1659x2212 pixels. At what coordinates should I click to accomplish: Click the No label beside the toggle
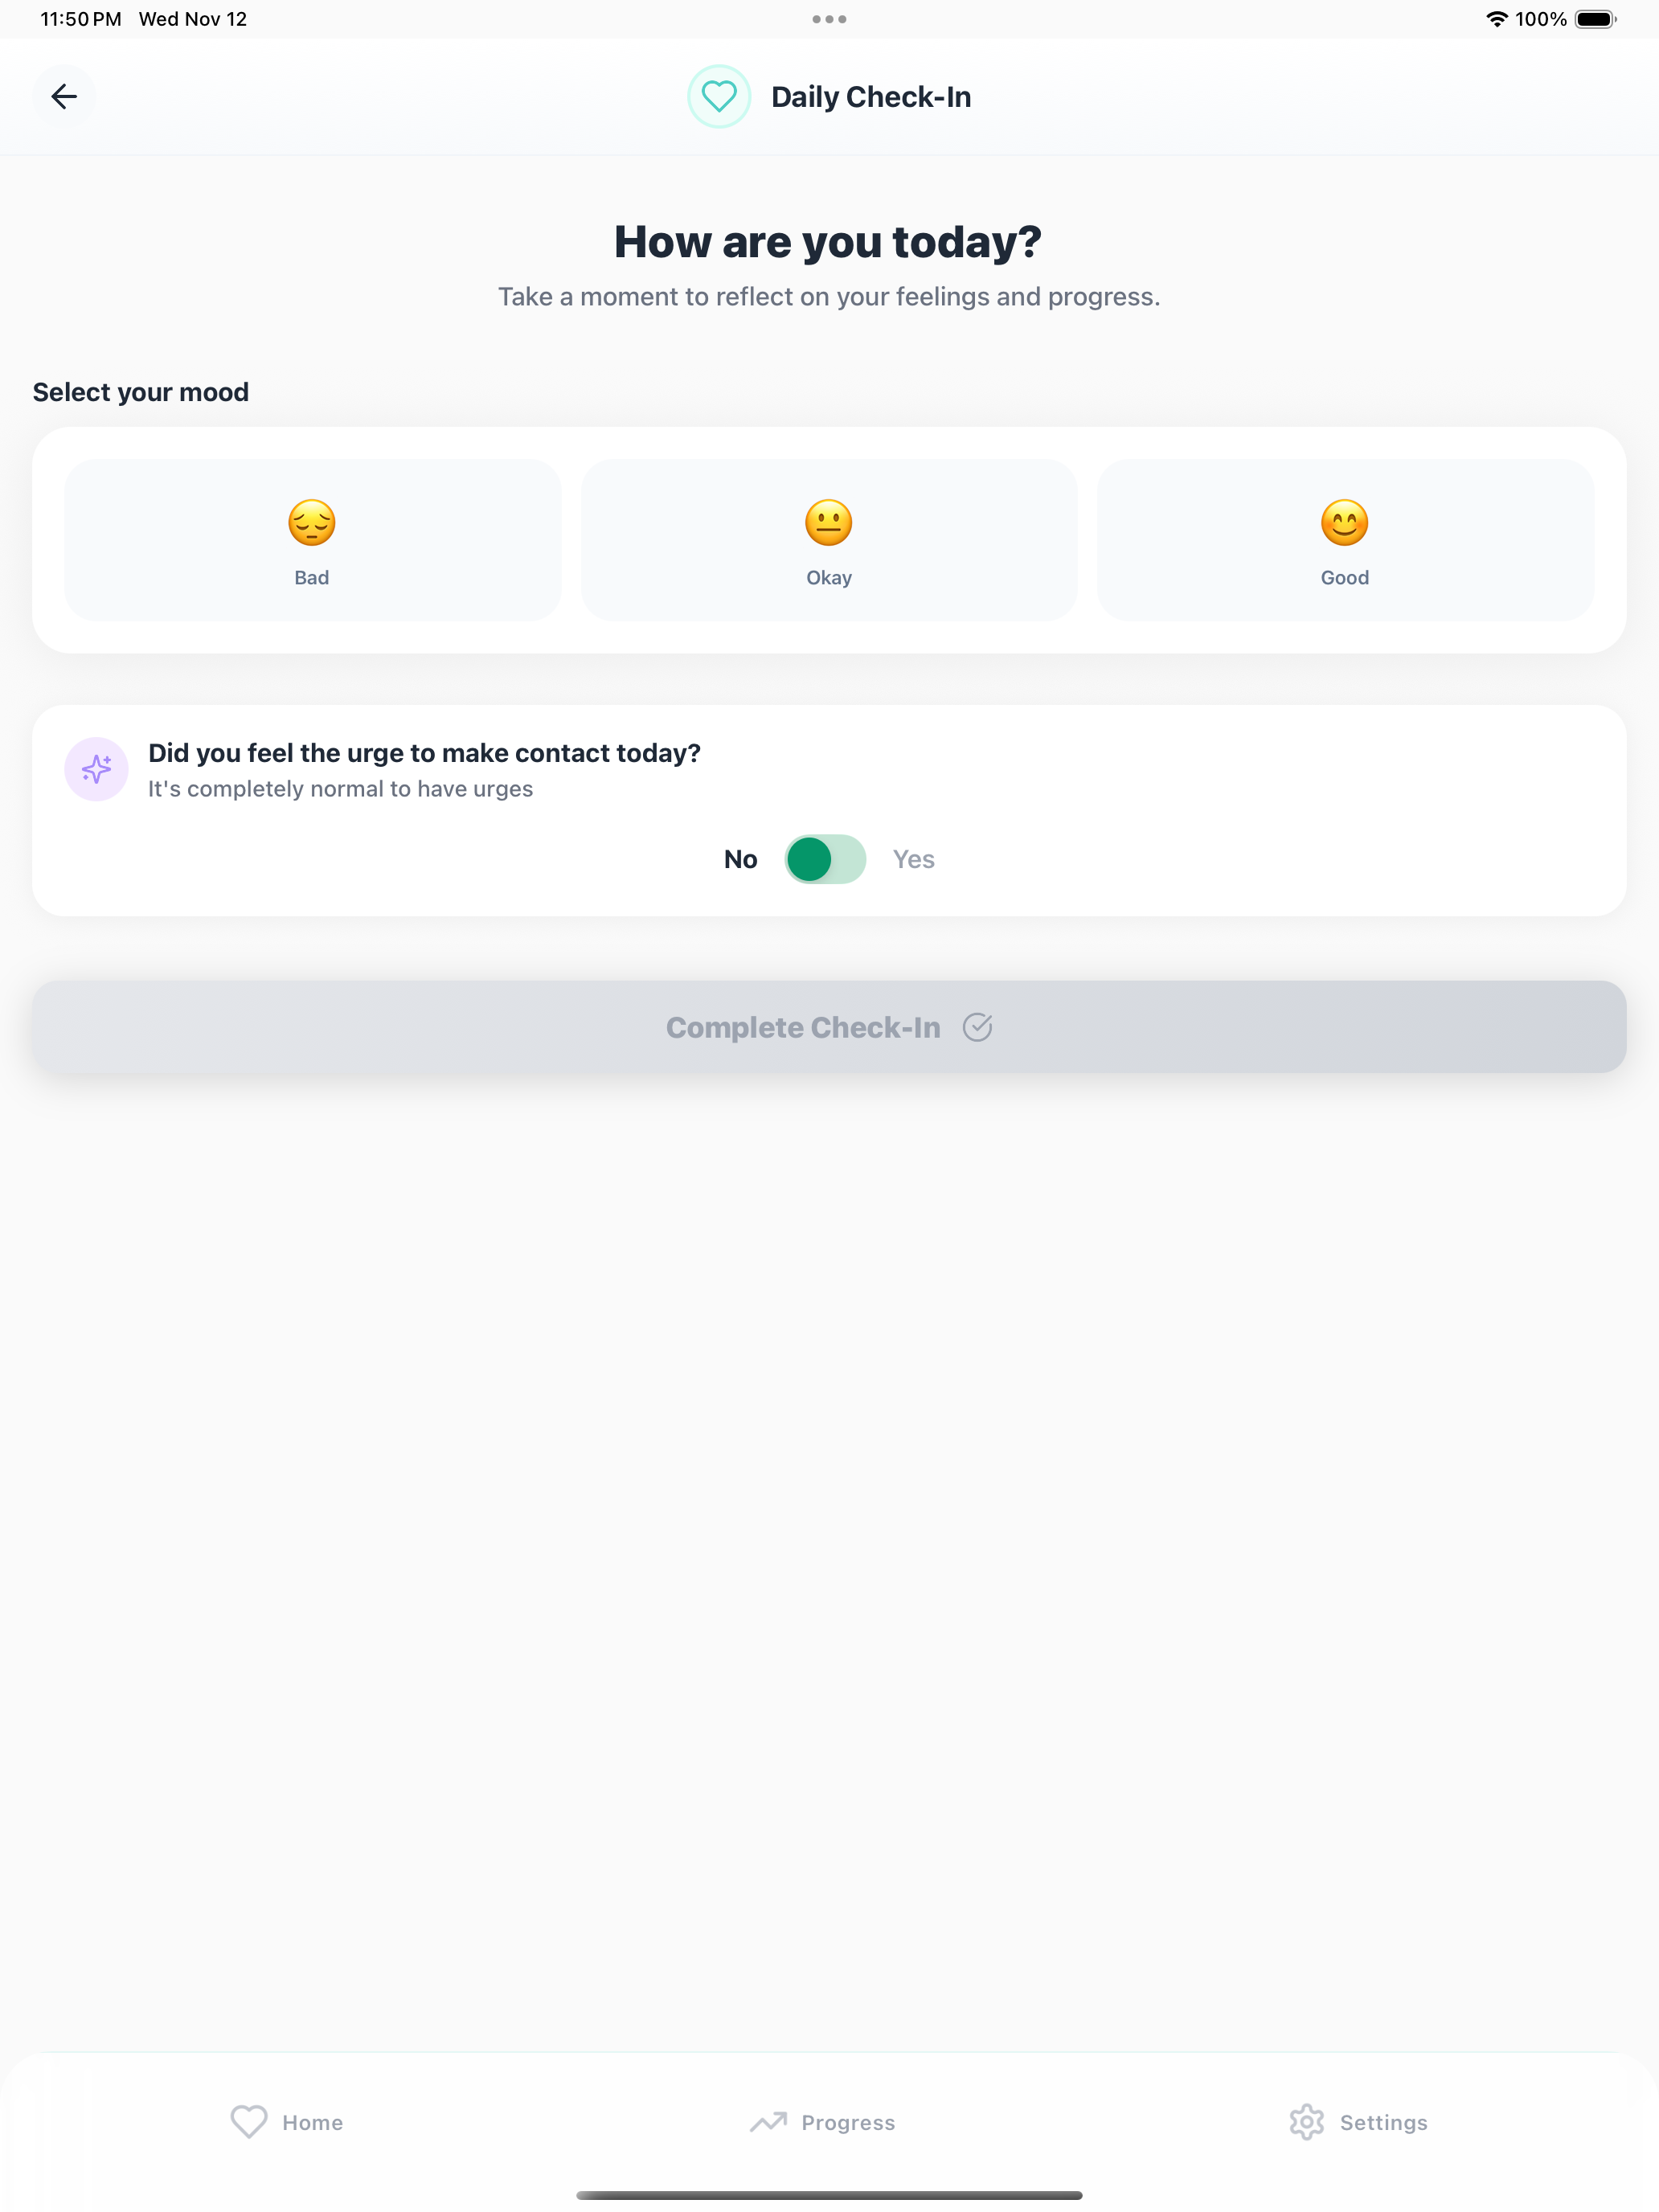pos(740,859)
